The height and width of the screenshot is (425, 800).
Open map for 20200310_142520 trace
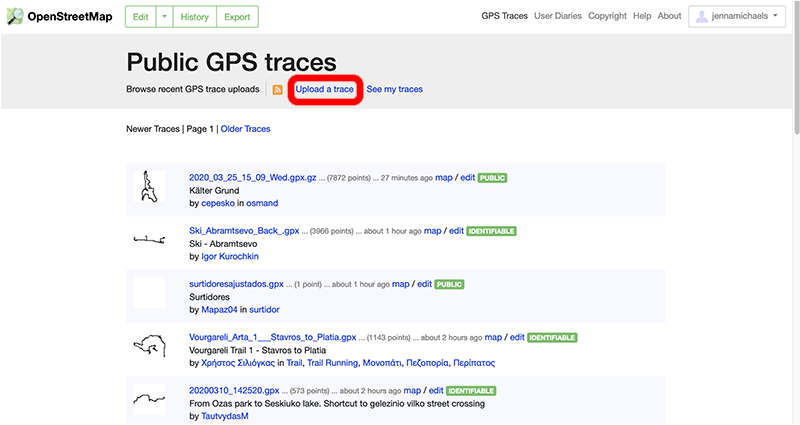point(412,390)
